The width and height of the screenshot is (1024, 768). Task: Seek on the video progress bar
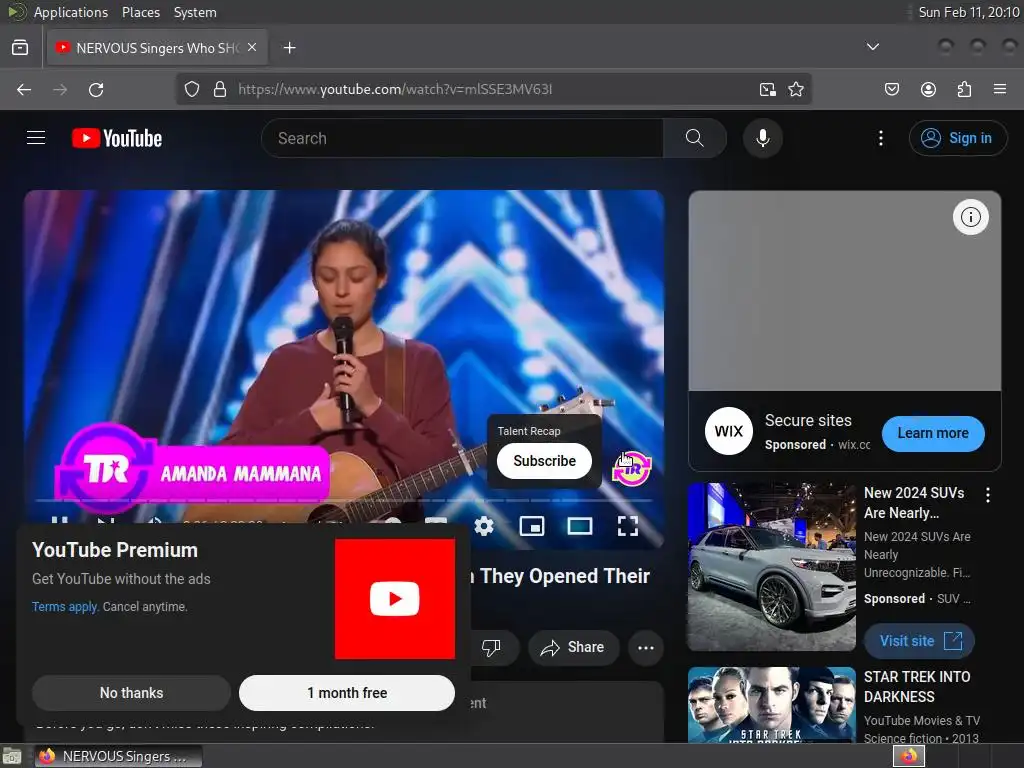coord(344,500)
